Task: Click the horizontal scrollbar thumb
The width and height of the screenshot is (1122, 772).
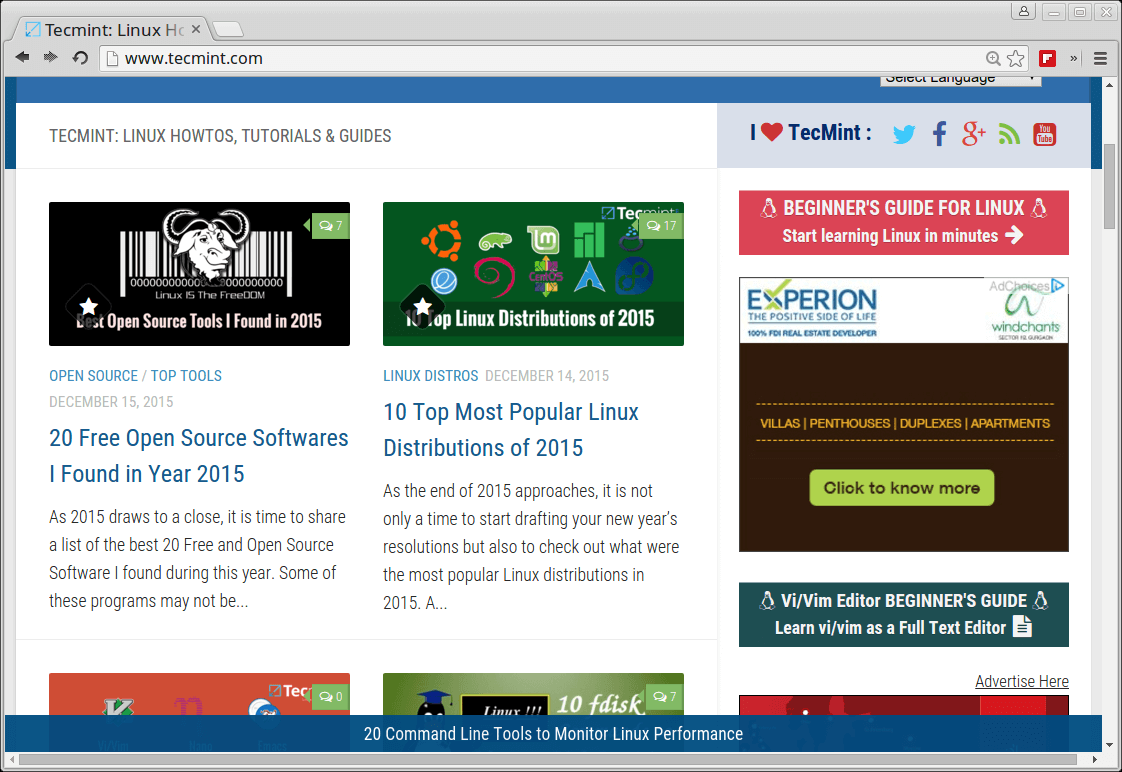Action: [548, 759]
